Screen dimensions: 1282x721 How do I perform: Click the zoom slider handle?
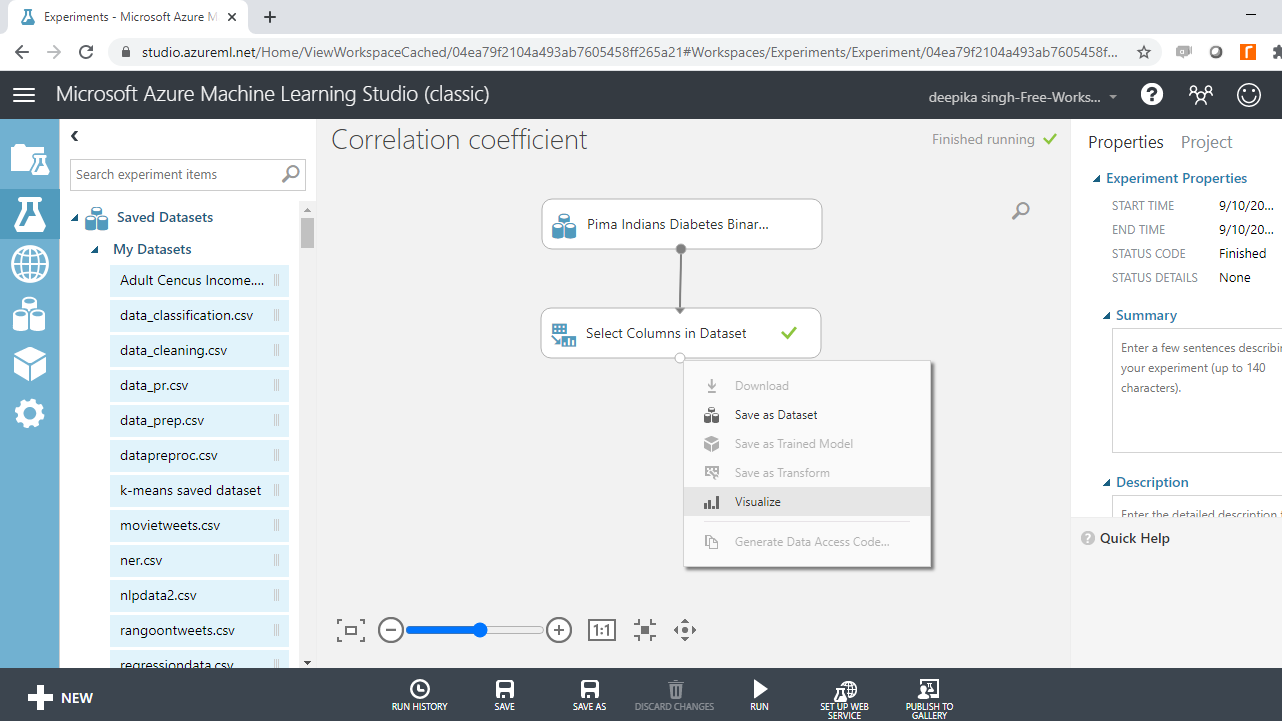[480, 630]
